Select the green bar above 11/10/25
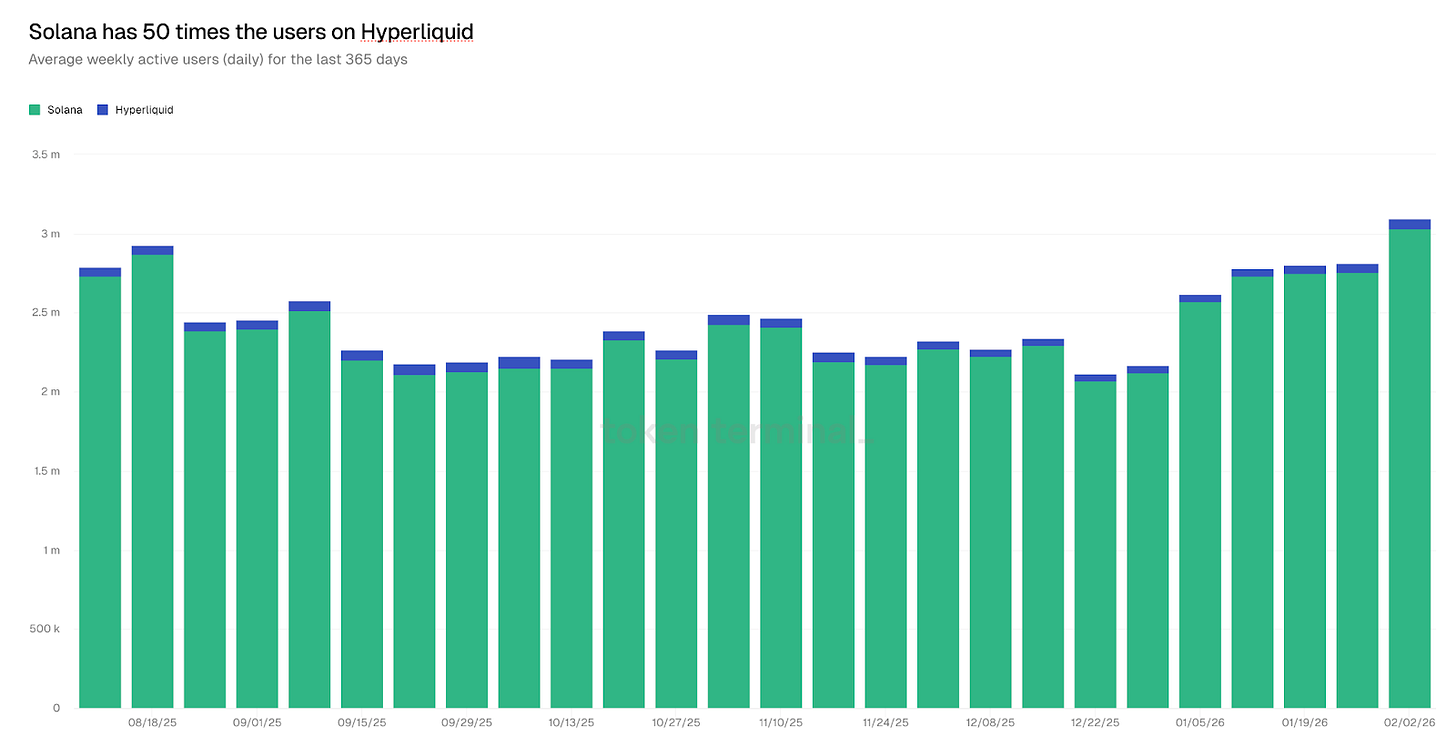 (x=781, y=518)
